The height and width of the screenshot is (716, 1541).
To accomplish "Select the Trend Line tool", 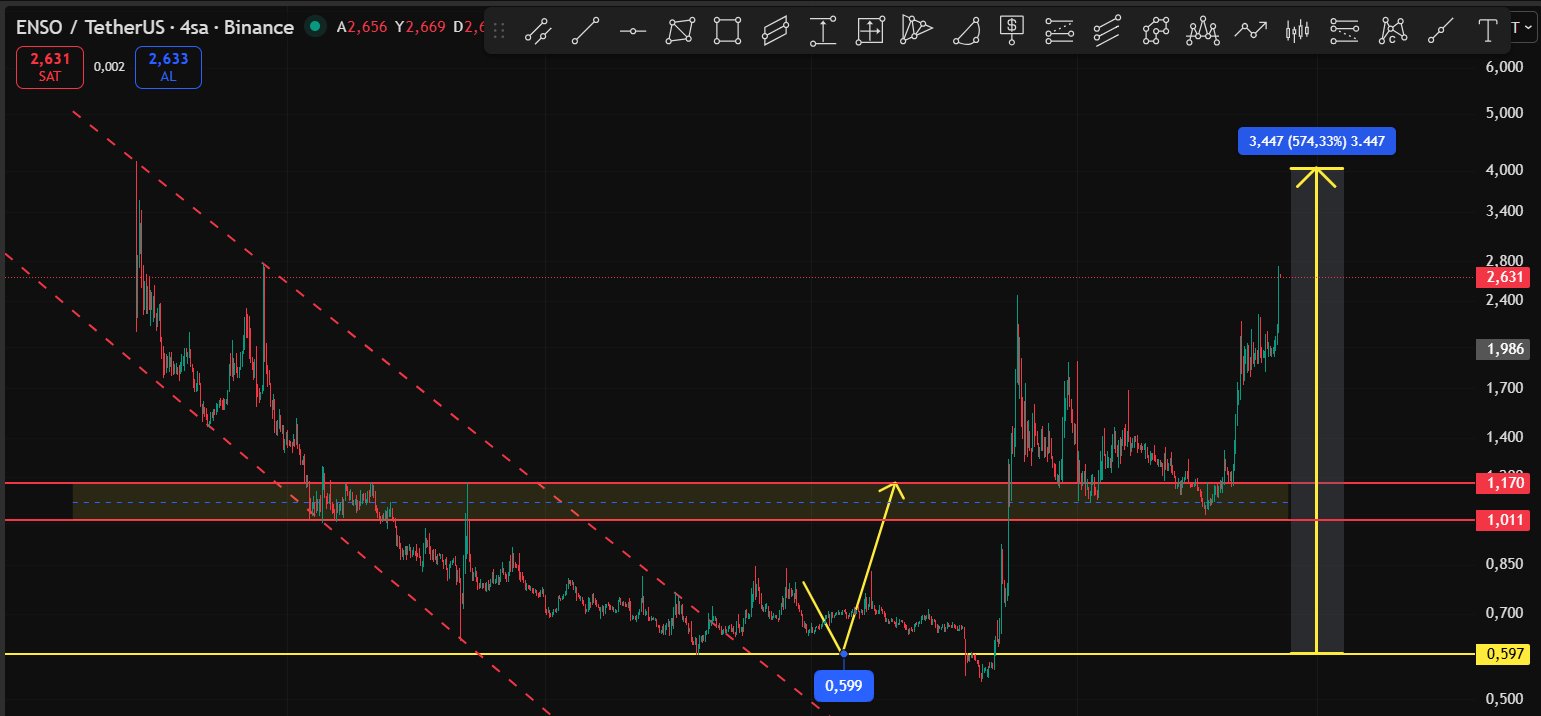I will pos(586,31).
